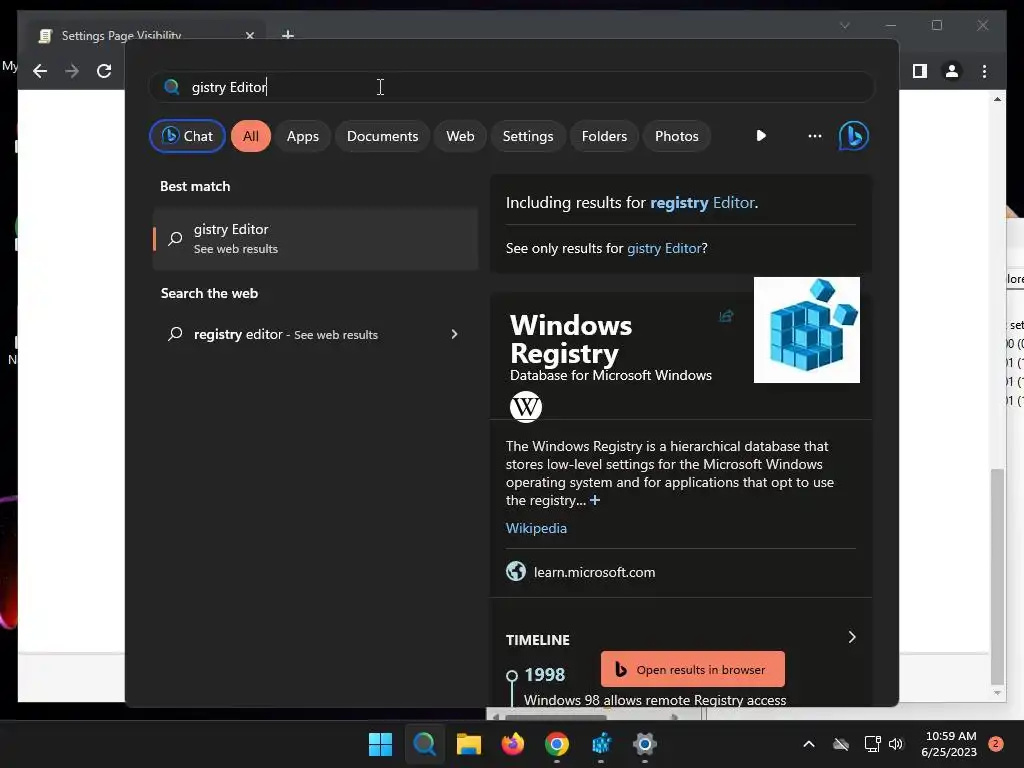Click the 1998 timeline marker
Image resolution: width=1024 pixels, height=768 pixels.
[x=512, y=676]
